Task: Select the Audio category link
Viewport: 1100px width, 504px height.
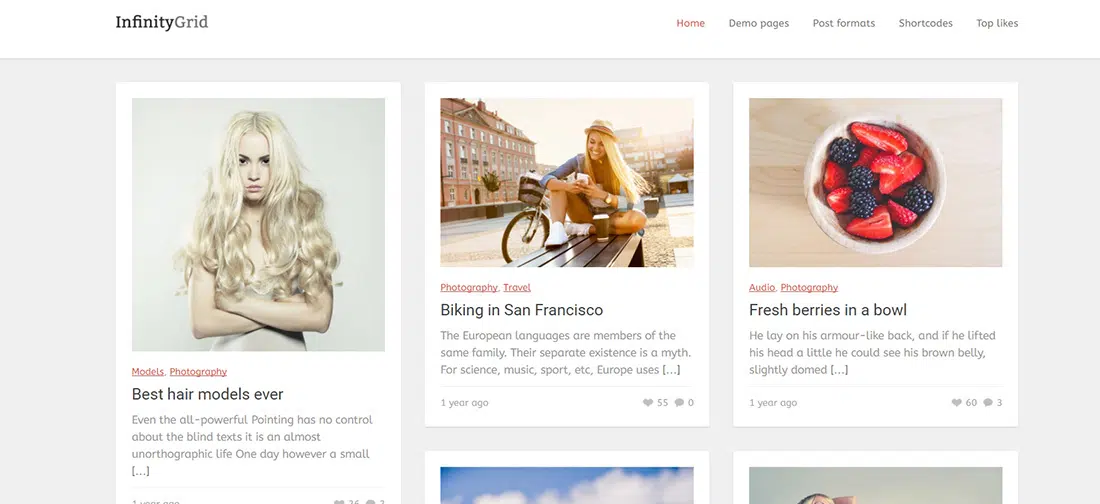Action: click(x=762, y=288)
